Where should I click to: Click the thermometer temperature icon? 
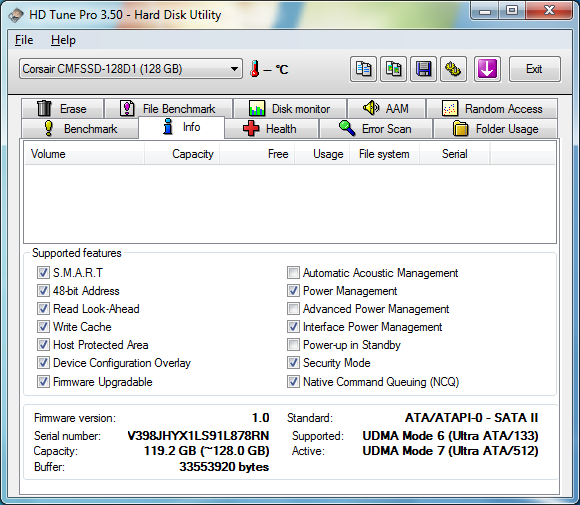pos(254,69)
